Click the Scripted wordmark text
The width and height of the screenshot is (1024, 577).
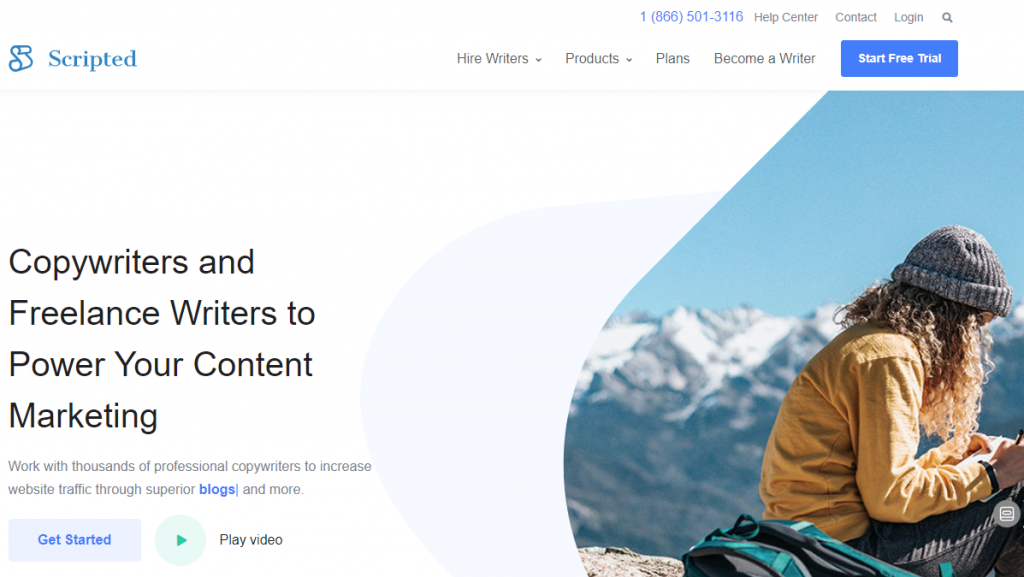point(92,59)
